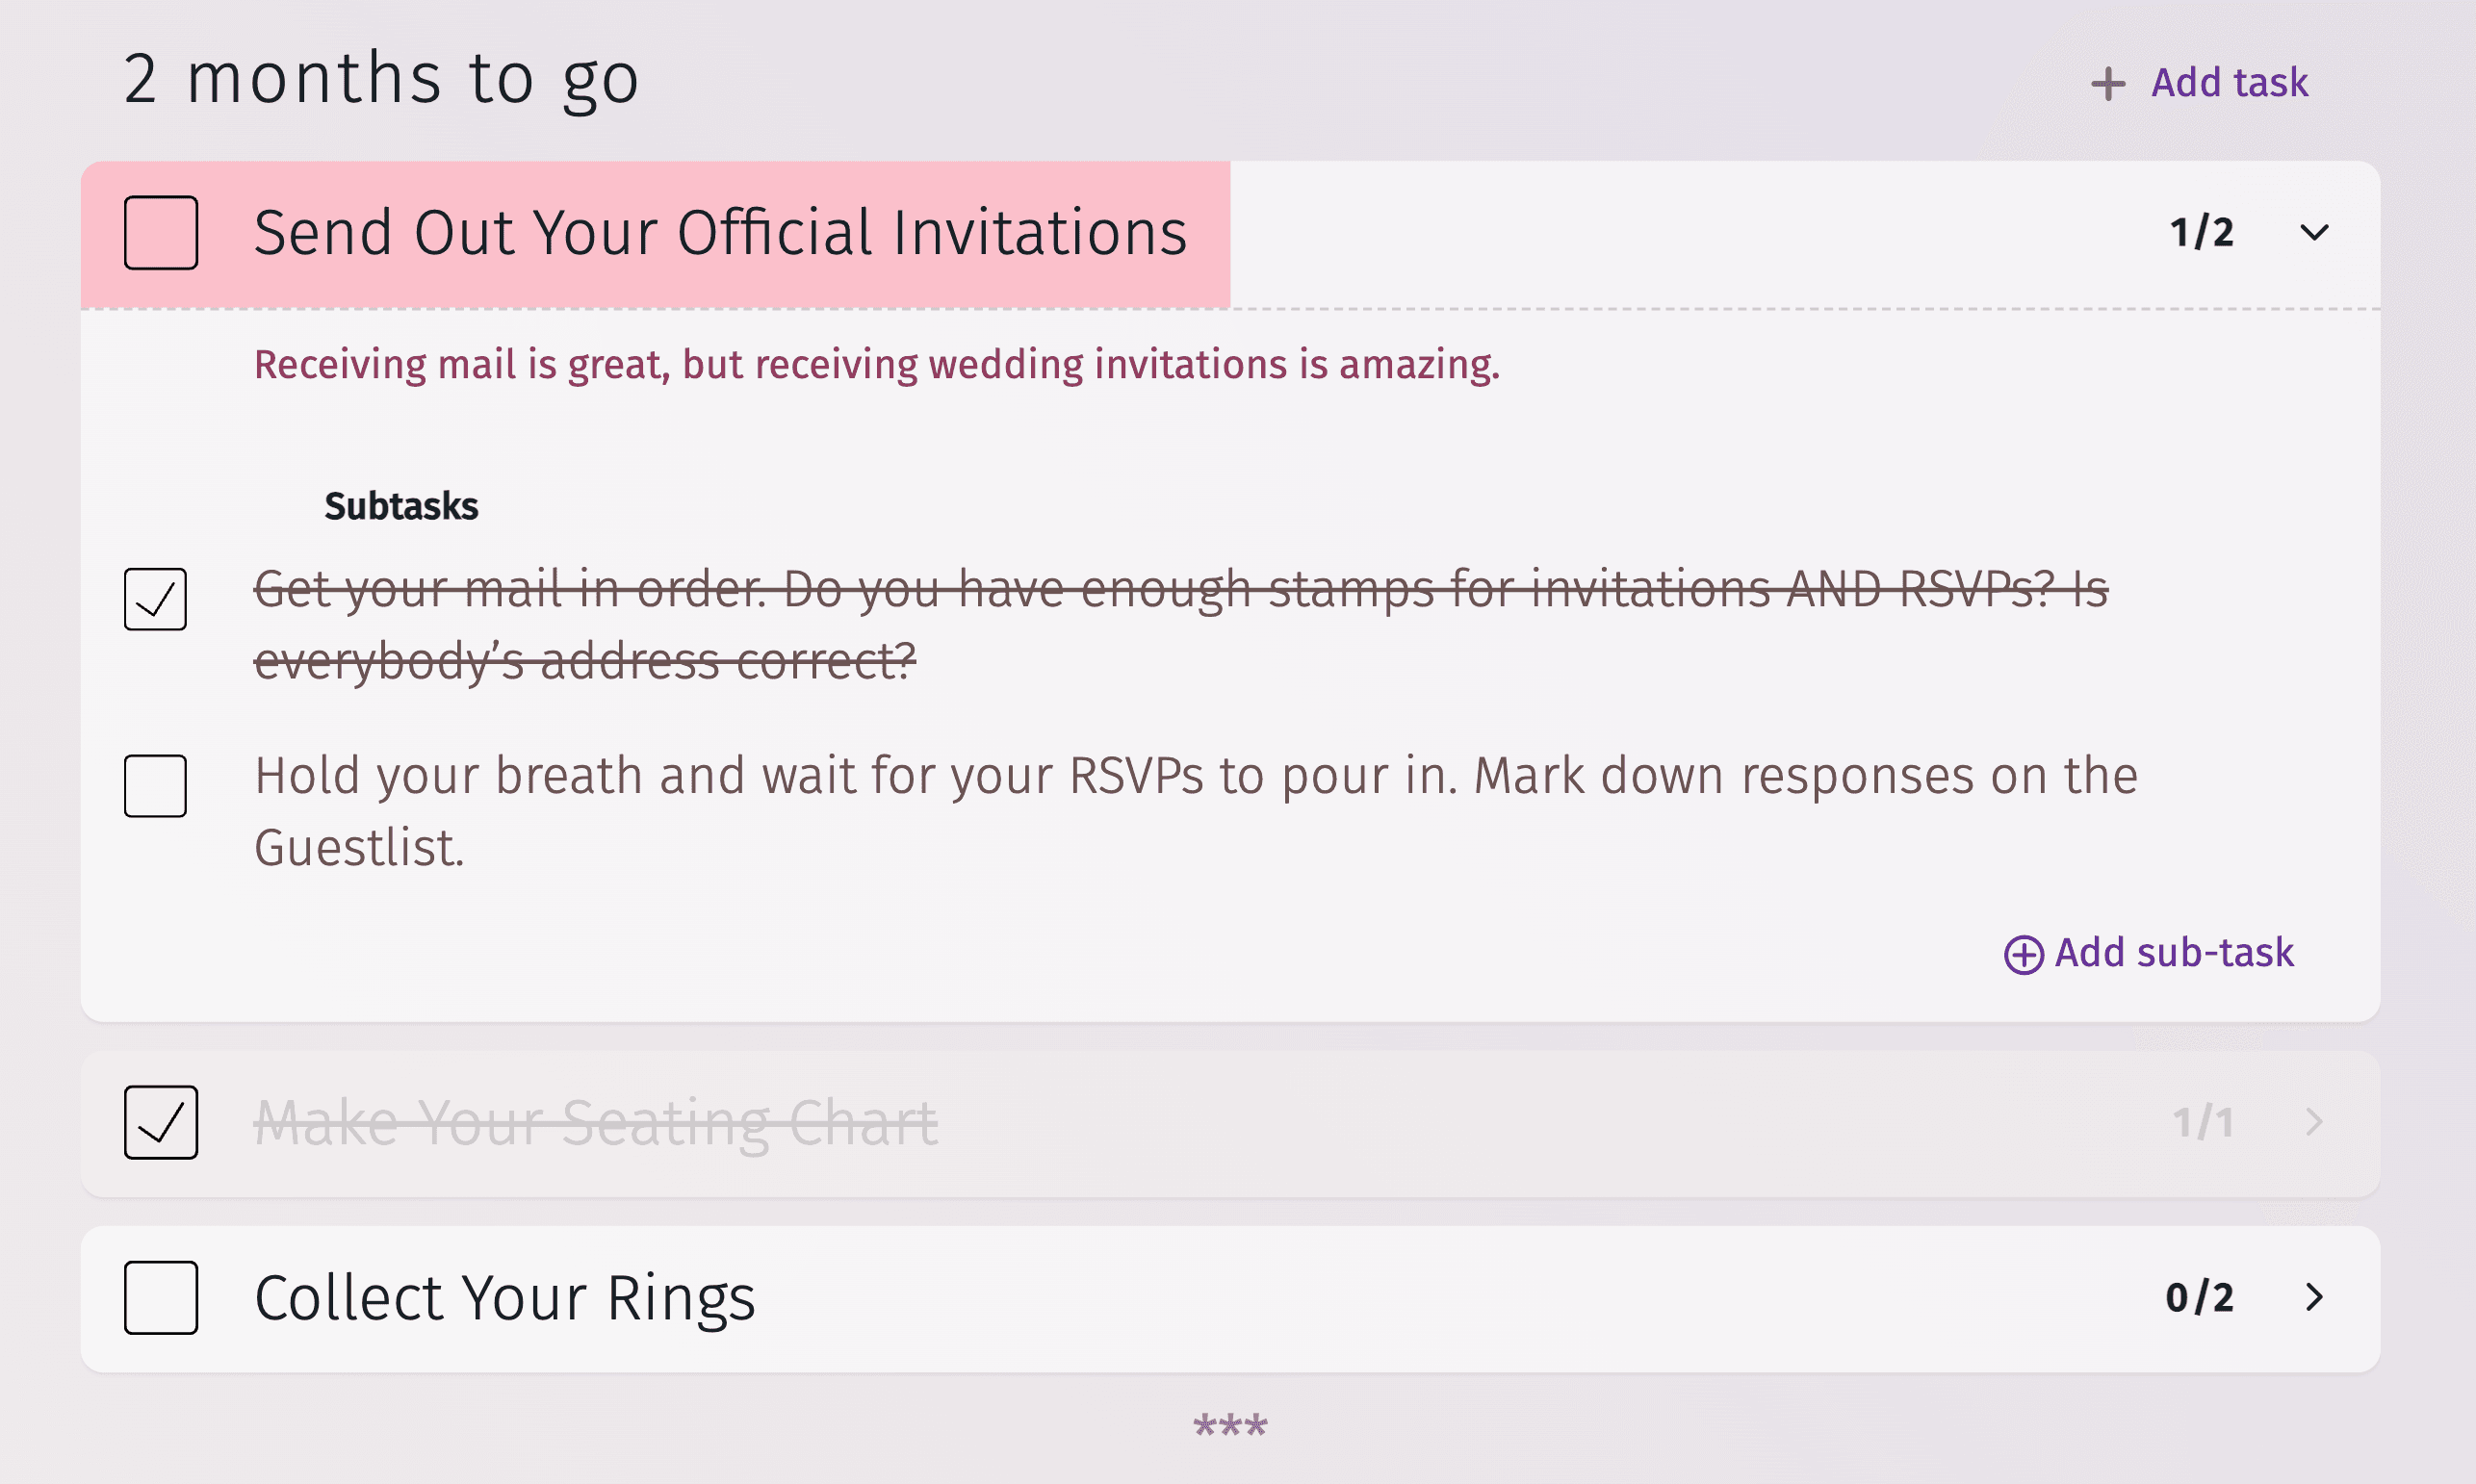Uncheck the 'Get your mail in order' subtask
The height and width of the screenshot is (1484, 2476).
(x=155, y=599)
